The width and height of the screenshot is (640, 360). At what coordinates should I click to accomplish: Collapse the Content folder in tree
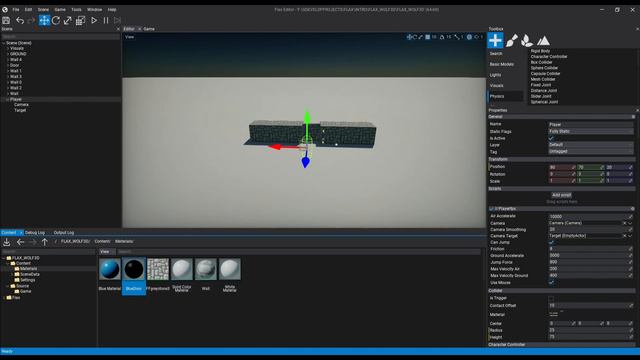pyautogui.click(x=8, y=264)
